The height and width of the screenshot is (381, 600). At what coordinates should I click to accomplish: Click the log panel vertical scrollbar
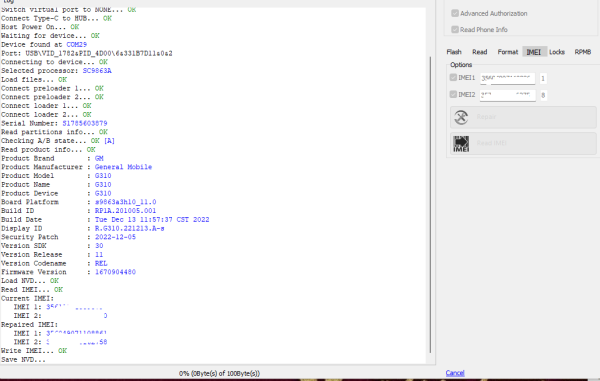click(x=430, y=205)
